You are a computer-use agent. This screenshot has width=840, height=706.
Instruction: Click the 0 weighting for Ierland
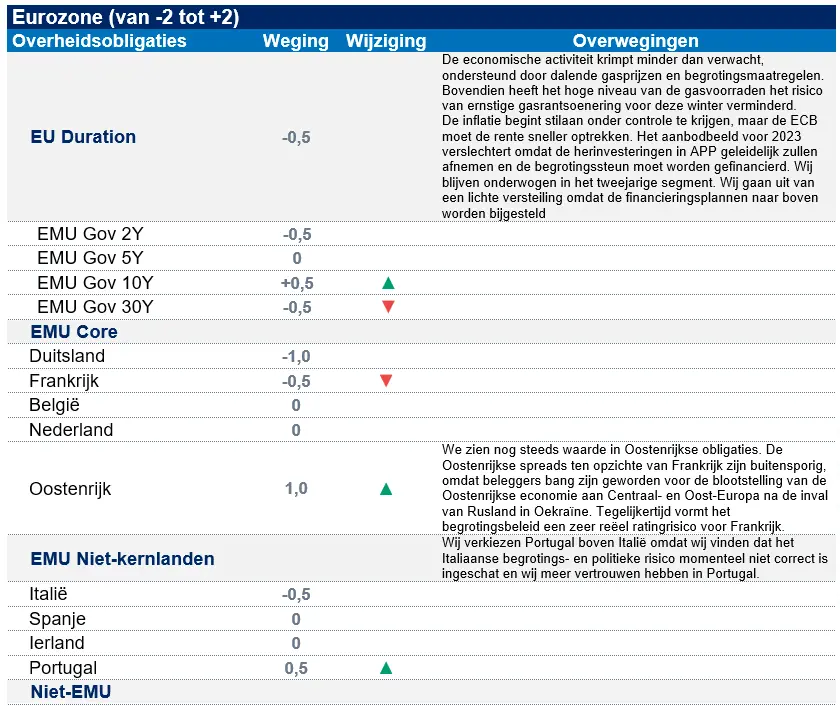coord(296,643)
